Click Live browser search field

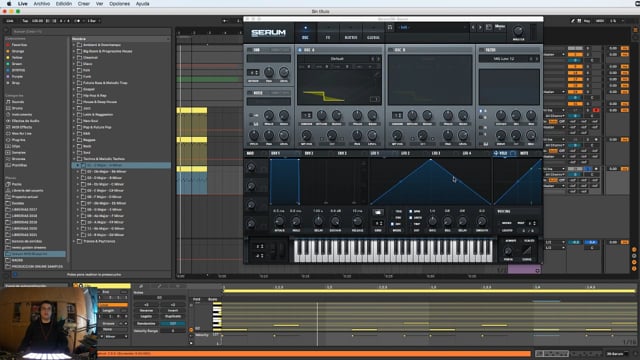point(90,31)
